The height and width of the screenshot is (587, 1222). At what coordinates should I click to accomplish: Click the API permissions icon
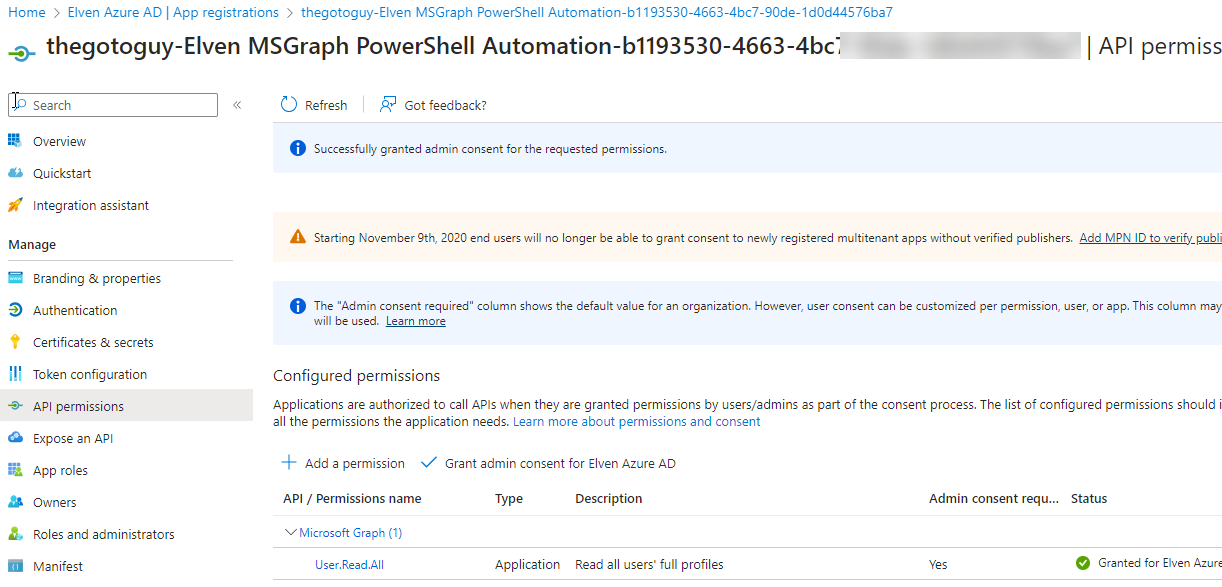tap(15, 406)
